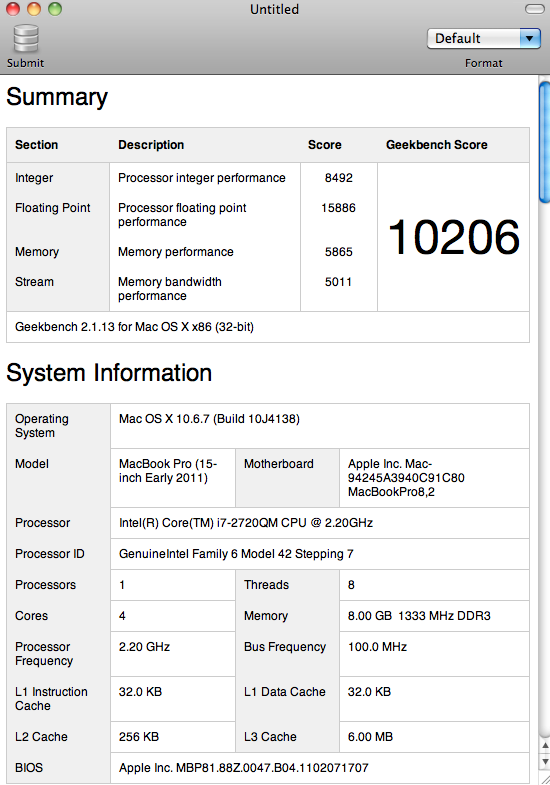Click the Cores value 4
550x785 pixels.
point(122,616)
